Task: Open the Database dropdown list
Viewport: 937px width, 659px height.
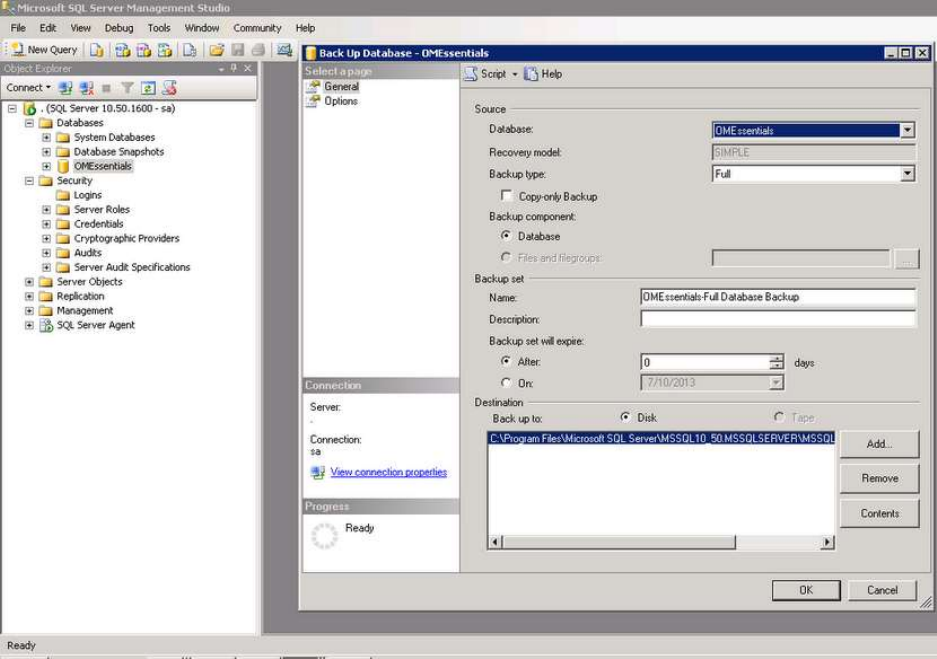Action: coord(907,130)
